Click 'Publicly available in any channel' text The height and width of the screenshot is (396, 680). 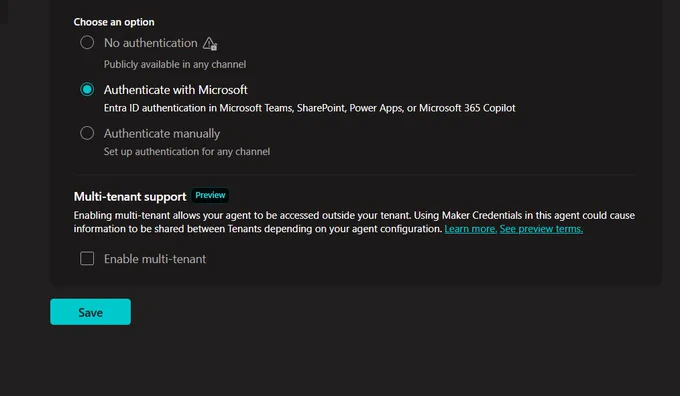(175, 64)
